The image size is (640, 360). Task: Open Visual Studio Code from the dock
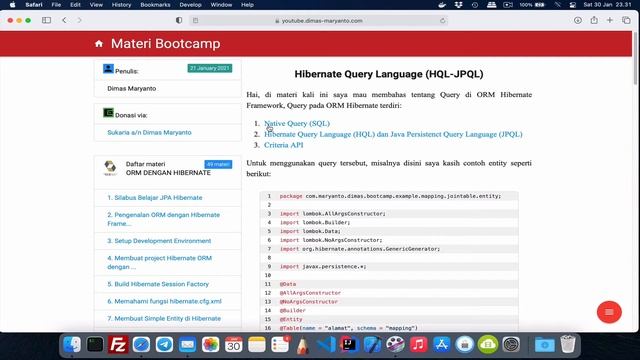[x=326, y=345]
